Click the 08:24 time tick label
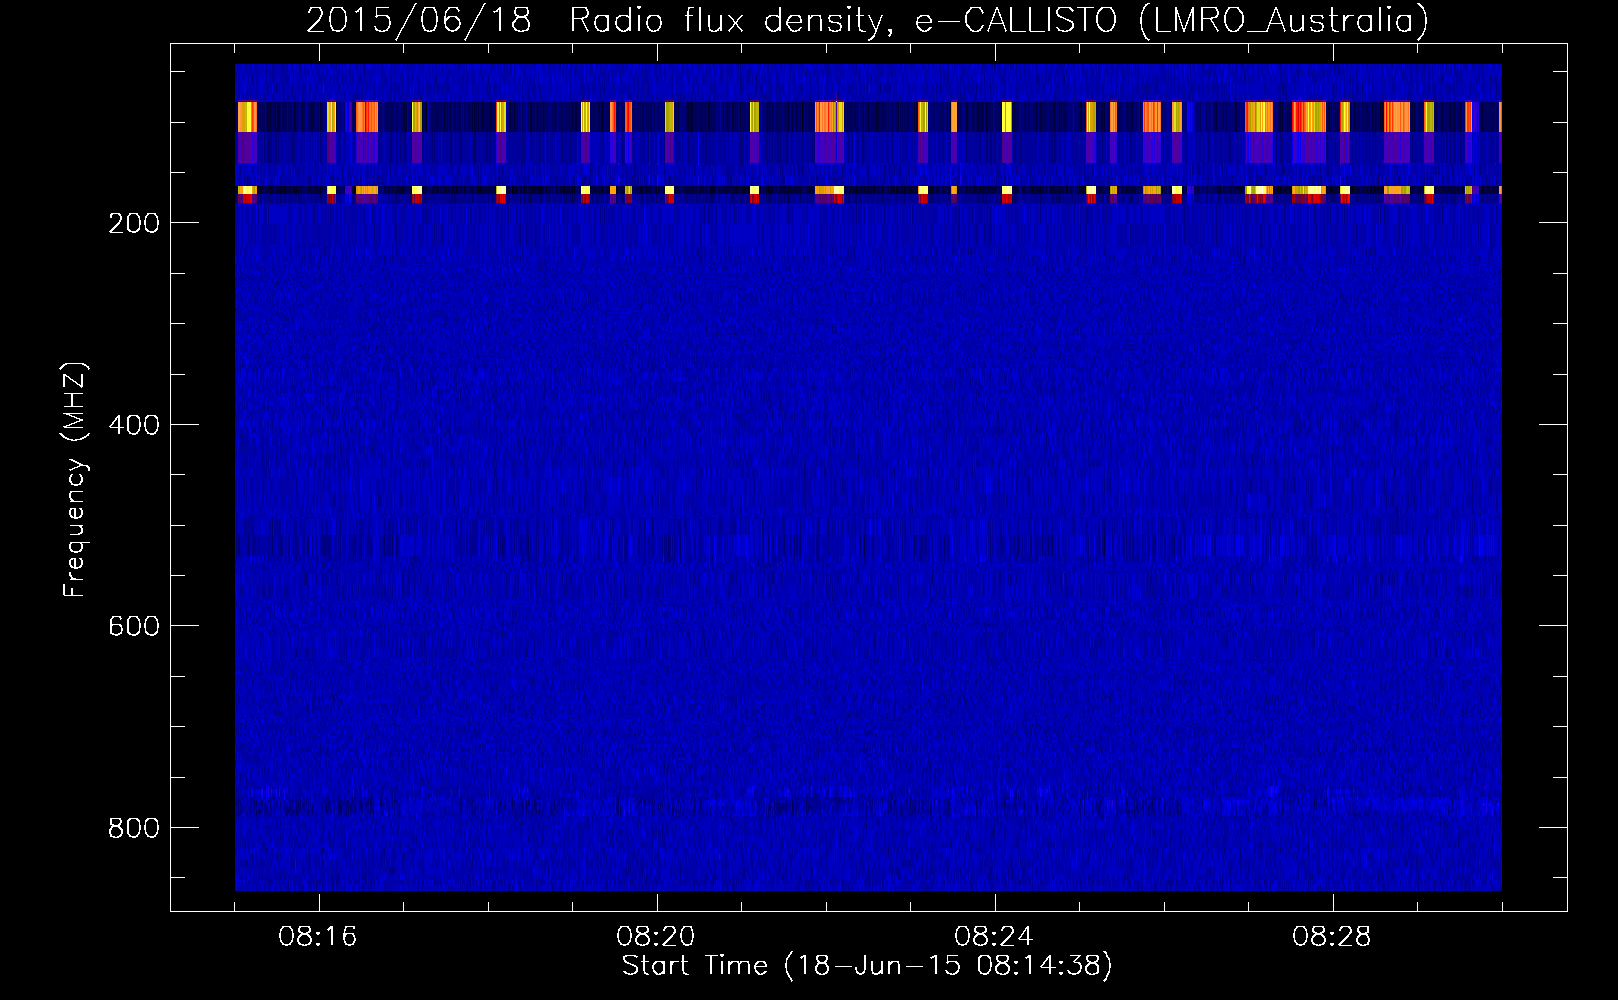The height and width of the screenshot is (1000, 1618). pos(995,937)
